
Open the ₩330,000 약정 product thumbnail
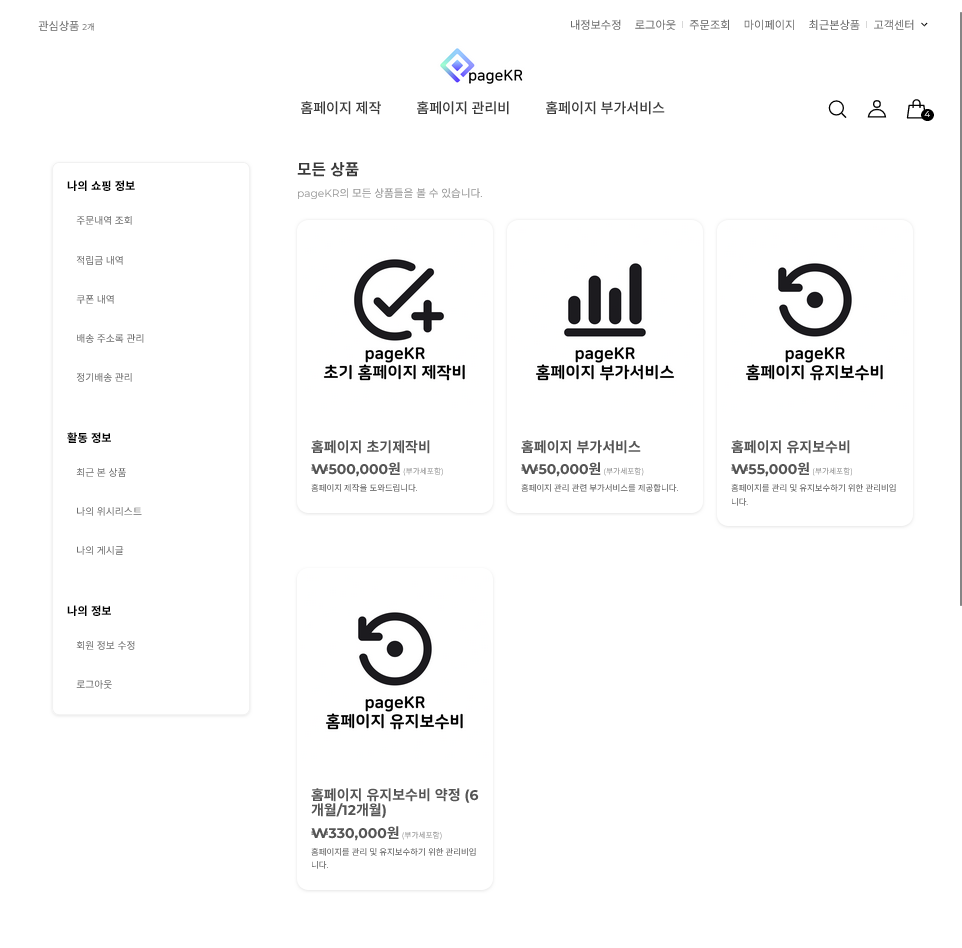(394, 667)
